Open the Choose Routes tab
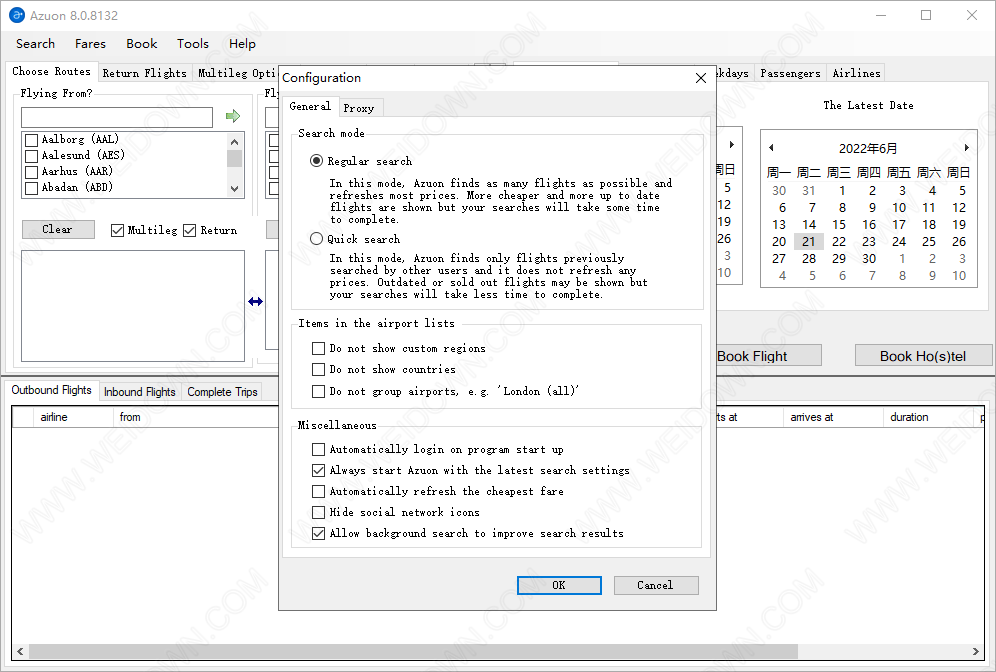This screenshot has width=996, height=672. [51, 71]
